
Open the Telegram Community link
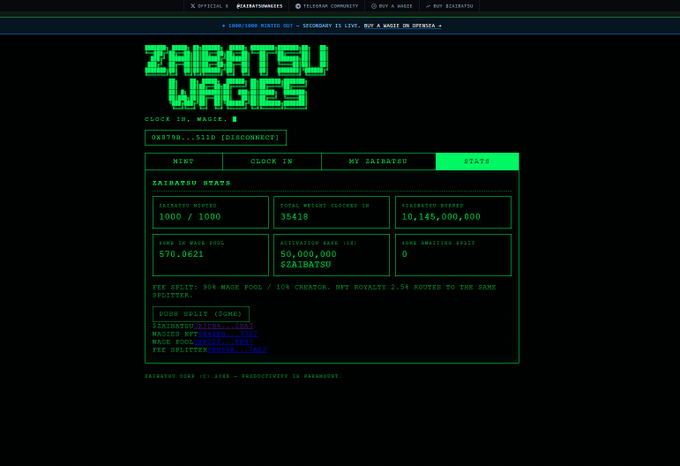[x=327, y=6]
